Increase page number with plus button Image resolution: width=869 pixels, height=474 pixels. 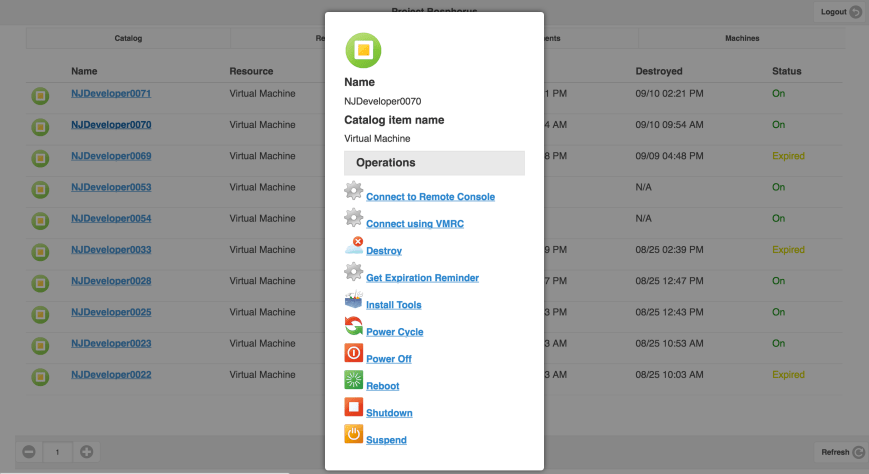click(87, 452)
